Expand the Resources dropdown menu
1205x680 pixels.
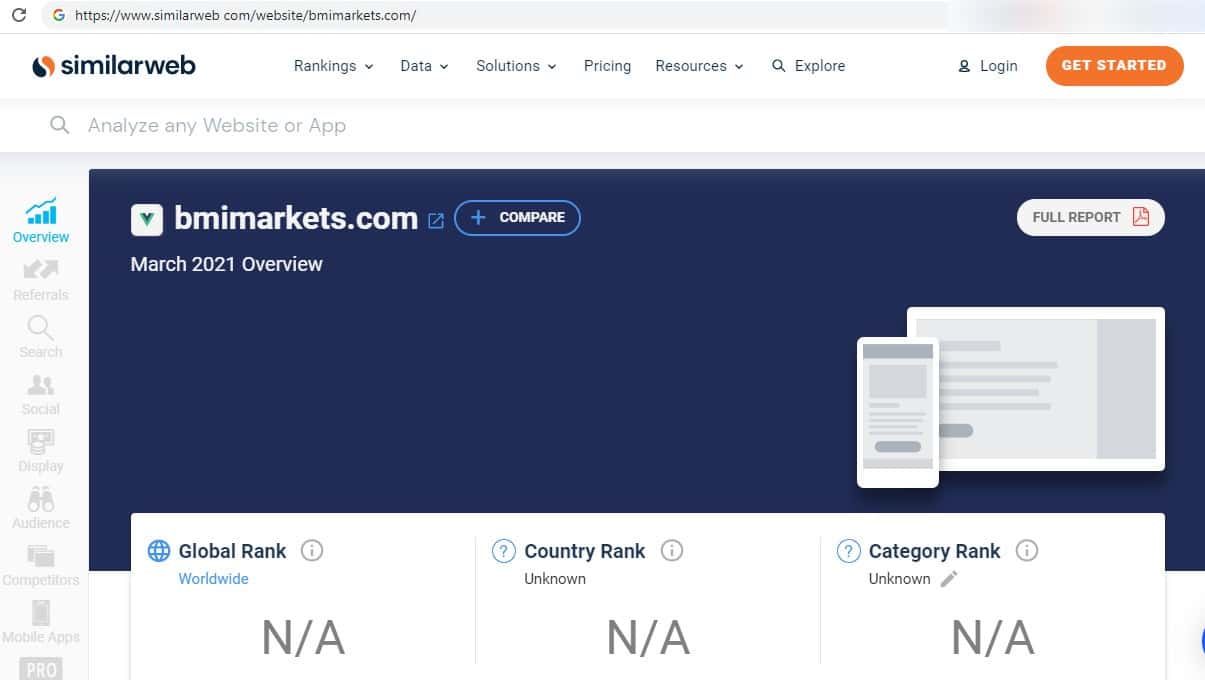(699, 66)
